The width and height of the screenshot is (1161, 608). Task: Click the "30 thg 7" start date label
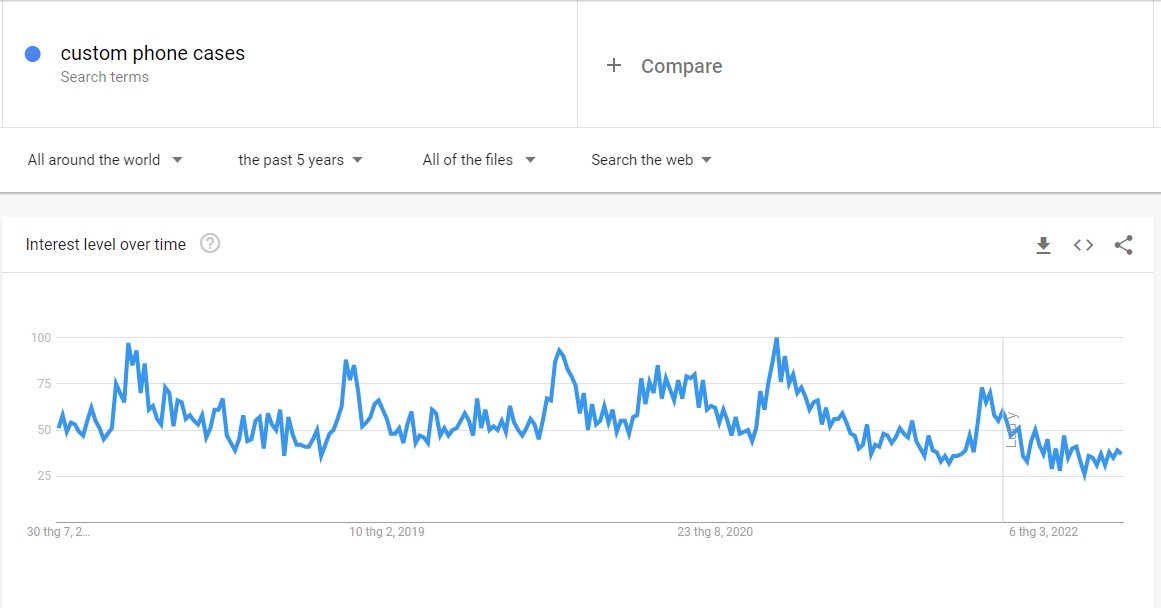(x=58, y=532)
